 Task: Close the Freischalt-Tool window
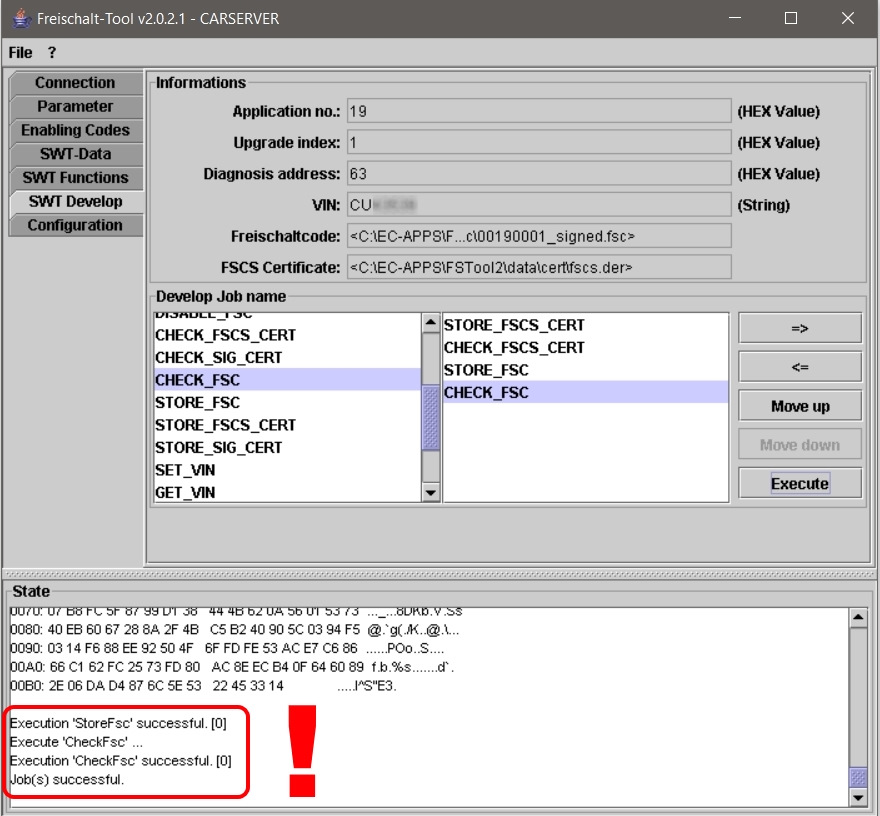[848, 18]
